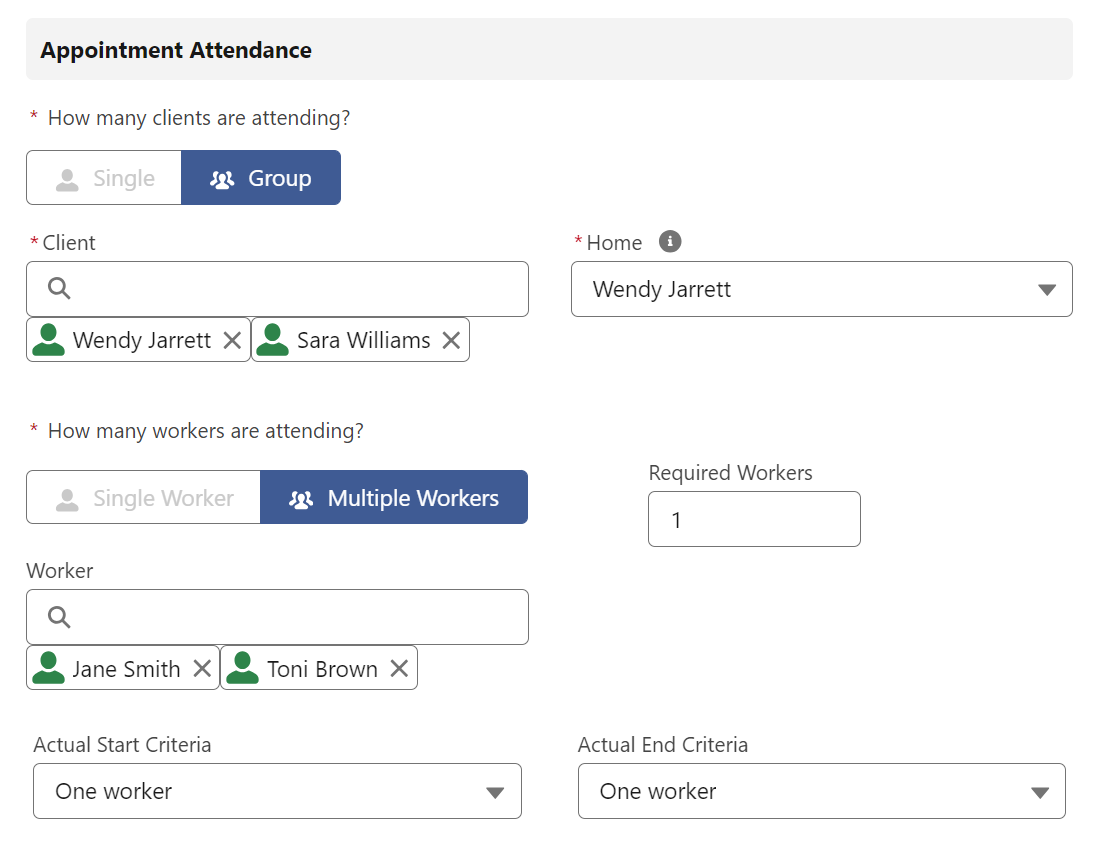1100x844 pixels.
Task: Select the Group attendance option
Action: 261,177
